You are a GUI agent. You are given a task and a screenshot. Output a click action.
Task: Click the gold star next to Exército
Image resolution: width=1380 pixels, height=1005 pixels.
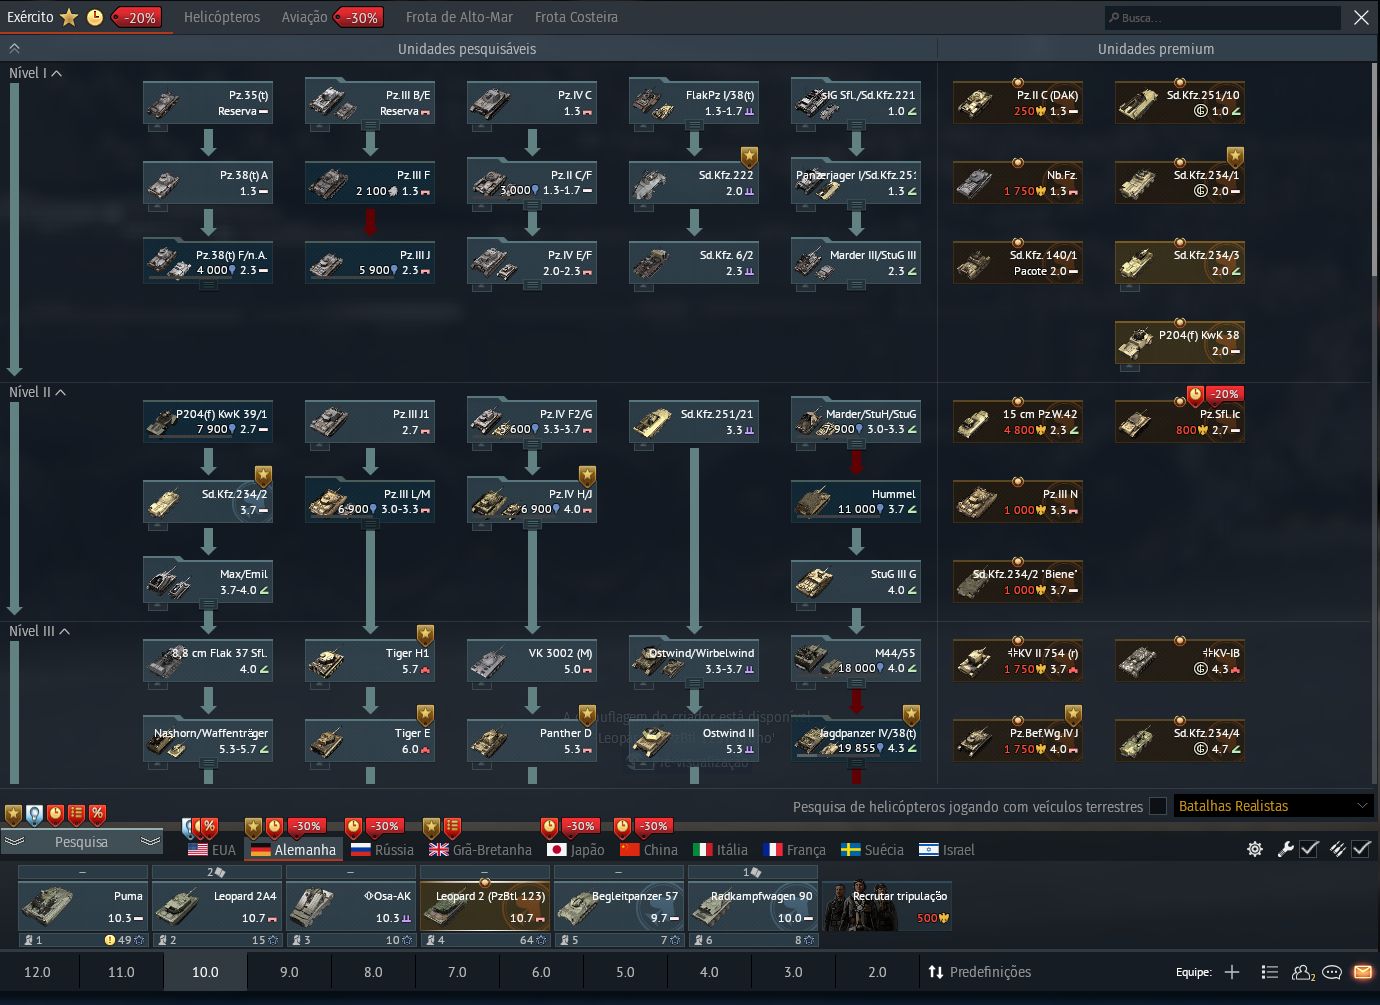69,17
